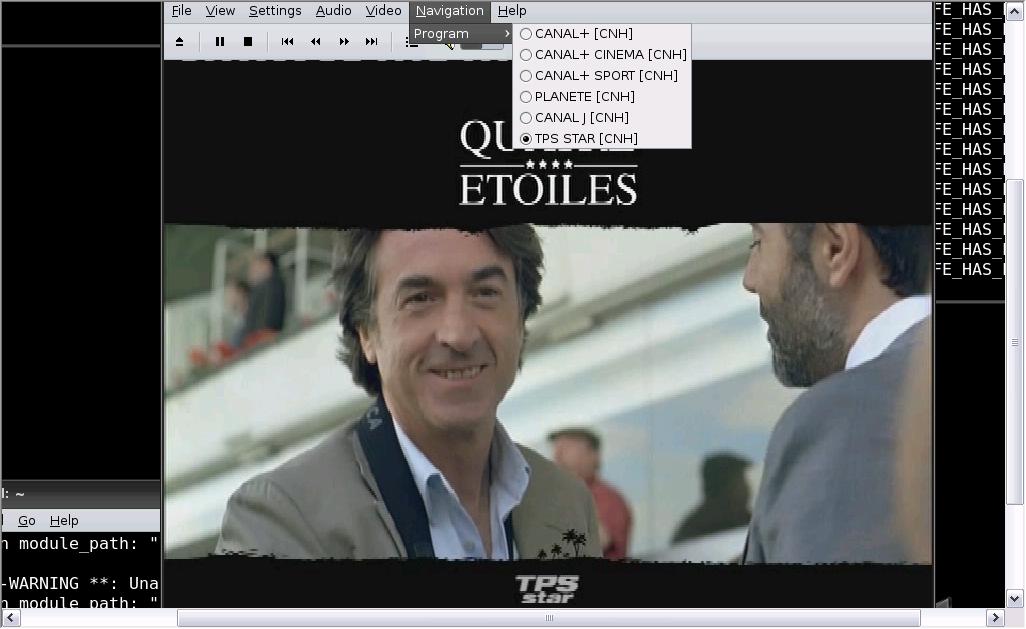Click the horizontal scrollbar right arrow
Image resolution: width=1026 pixels, height=629 pixels.
point(995,617)
